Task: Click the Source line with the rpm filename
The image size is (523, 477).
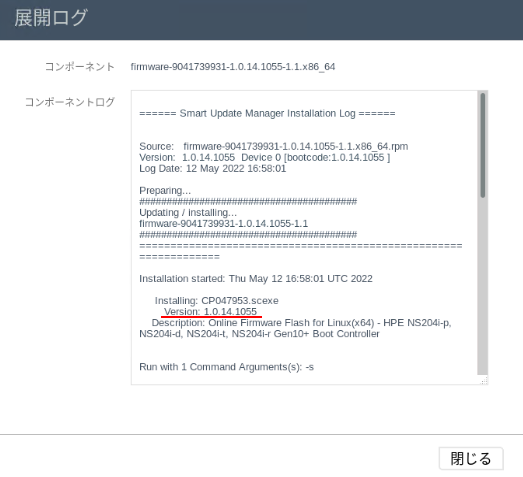Action: (x=274, y=146)
